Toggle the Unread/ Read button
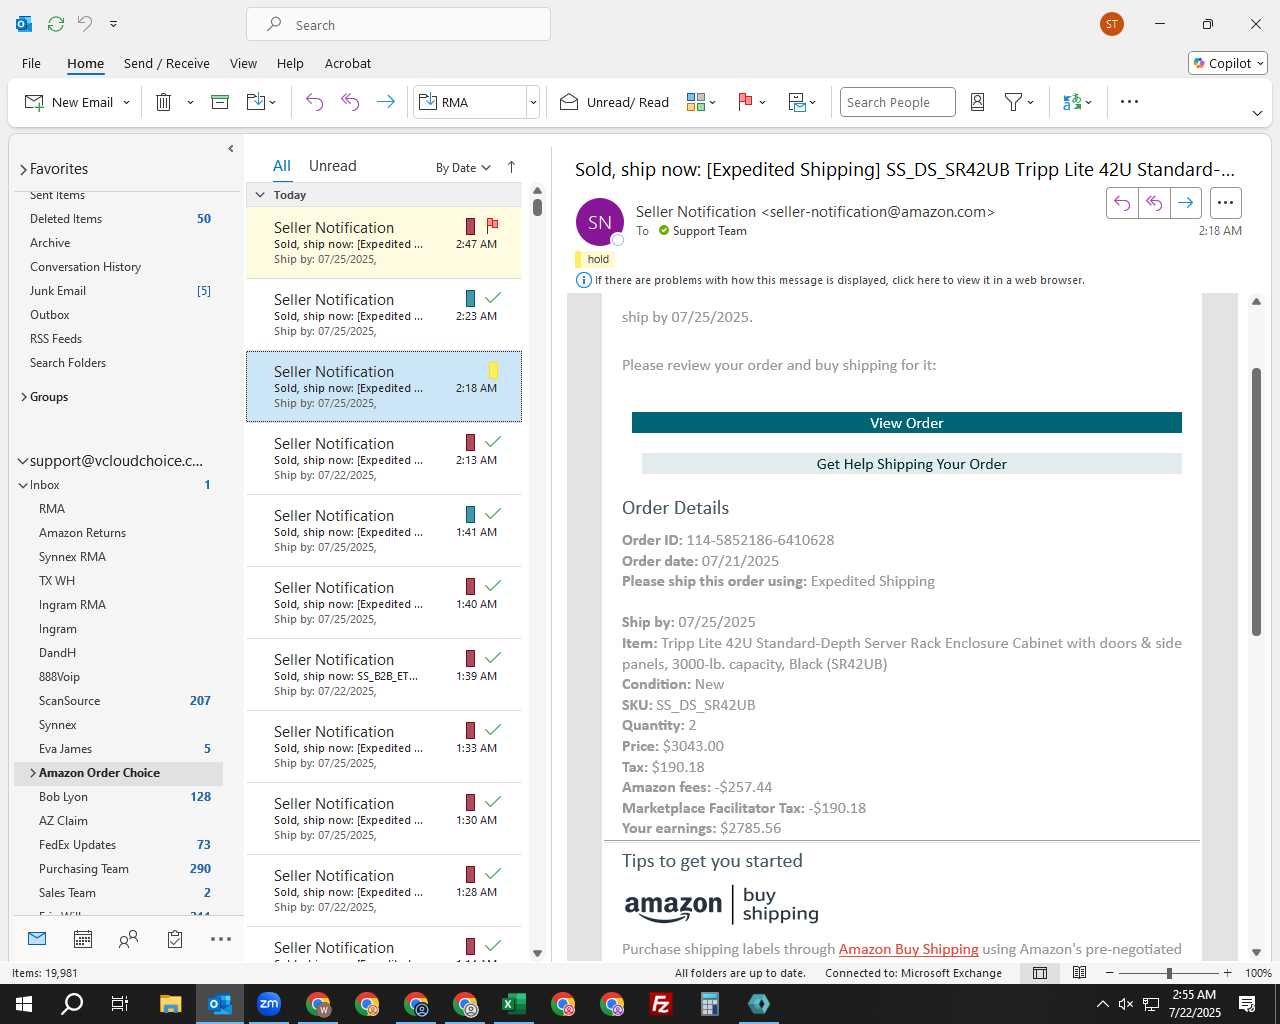This screenshot has height=1024, width=1280. tap(614, 102)
